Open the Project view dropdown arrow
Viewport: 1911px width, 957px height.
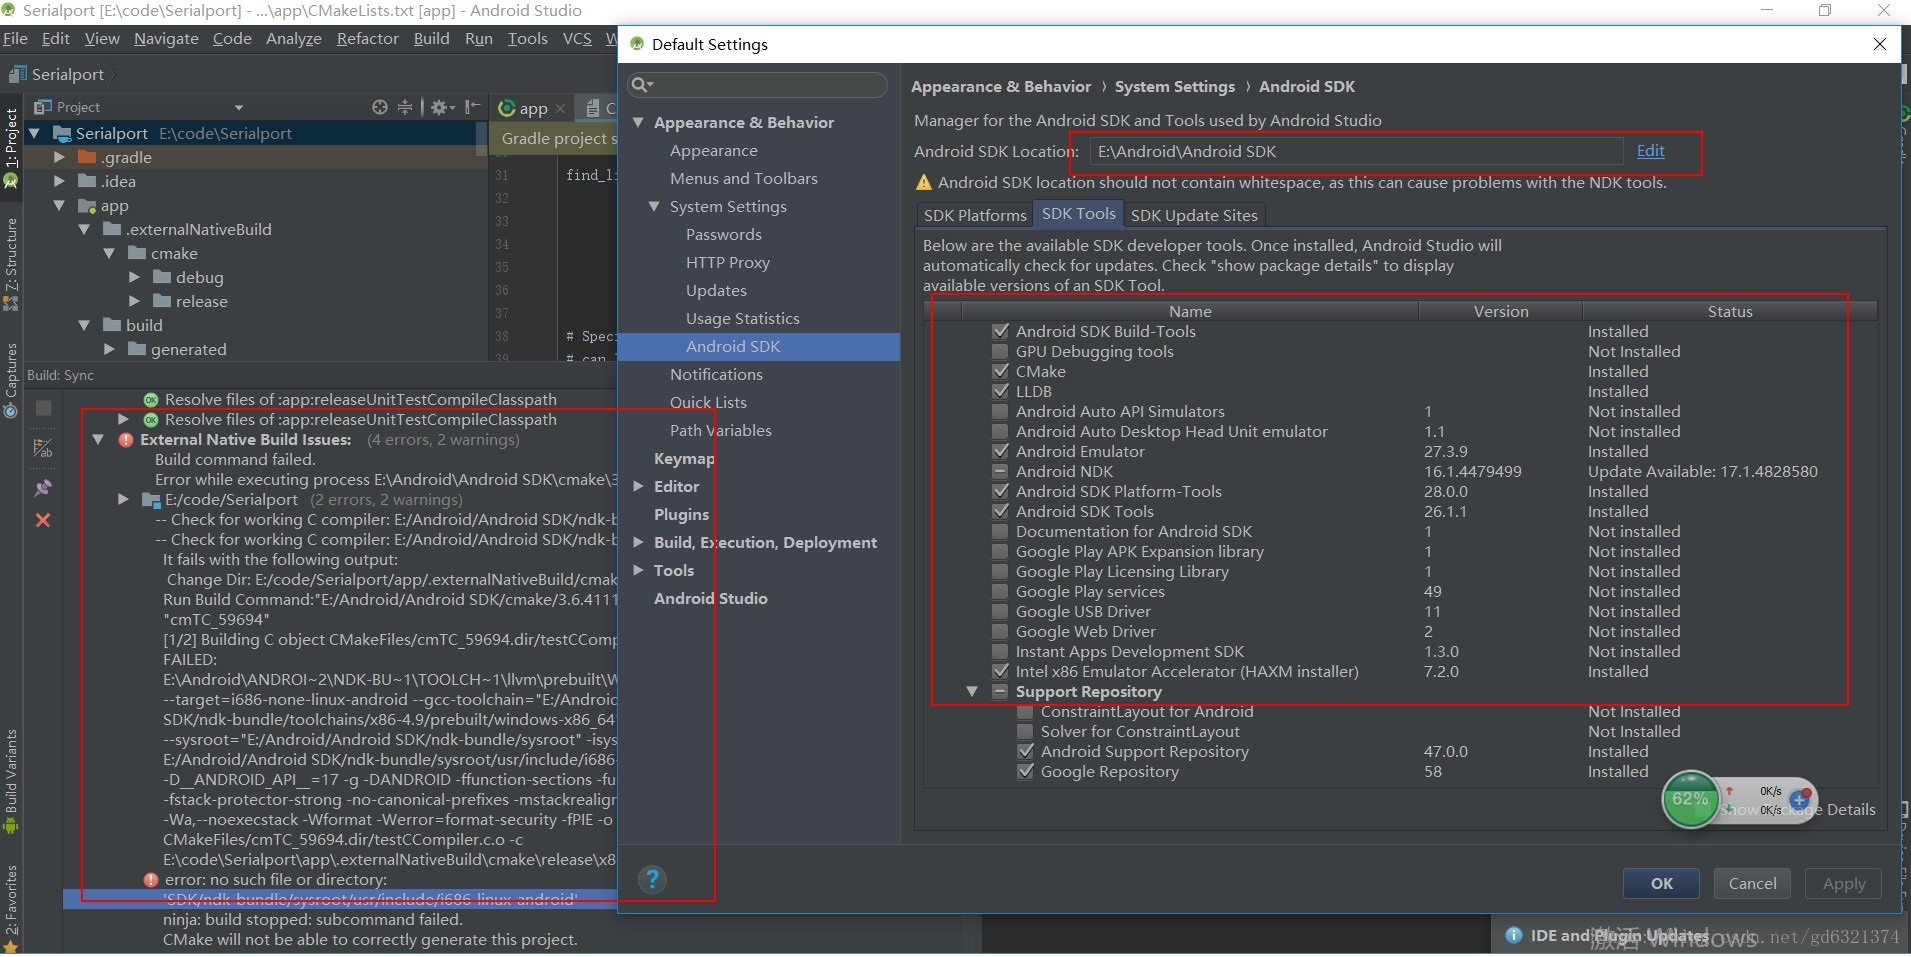[x=238, y=108]
